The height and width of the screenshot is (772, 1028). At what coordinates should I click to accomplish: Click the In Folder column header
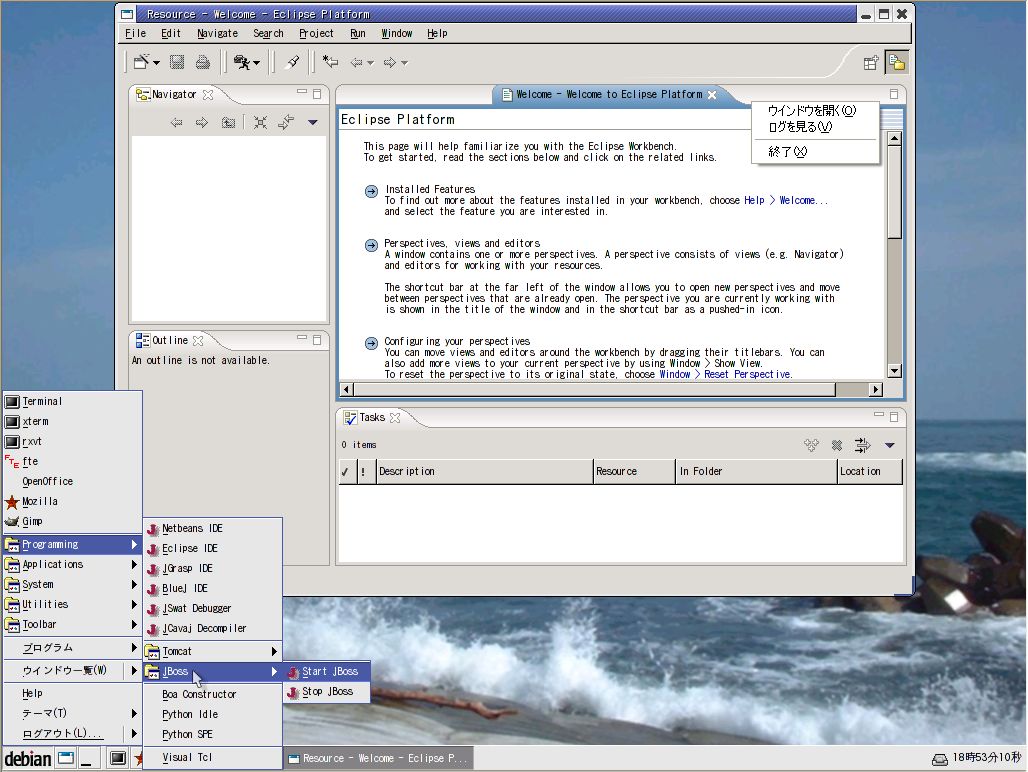(x=757, y=471)
